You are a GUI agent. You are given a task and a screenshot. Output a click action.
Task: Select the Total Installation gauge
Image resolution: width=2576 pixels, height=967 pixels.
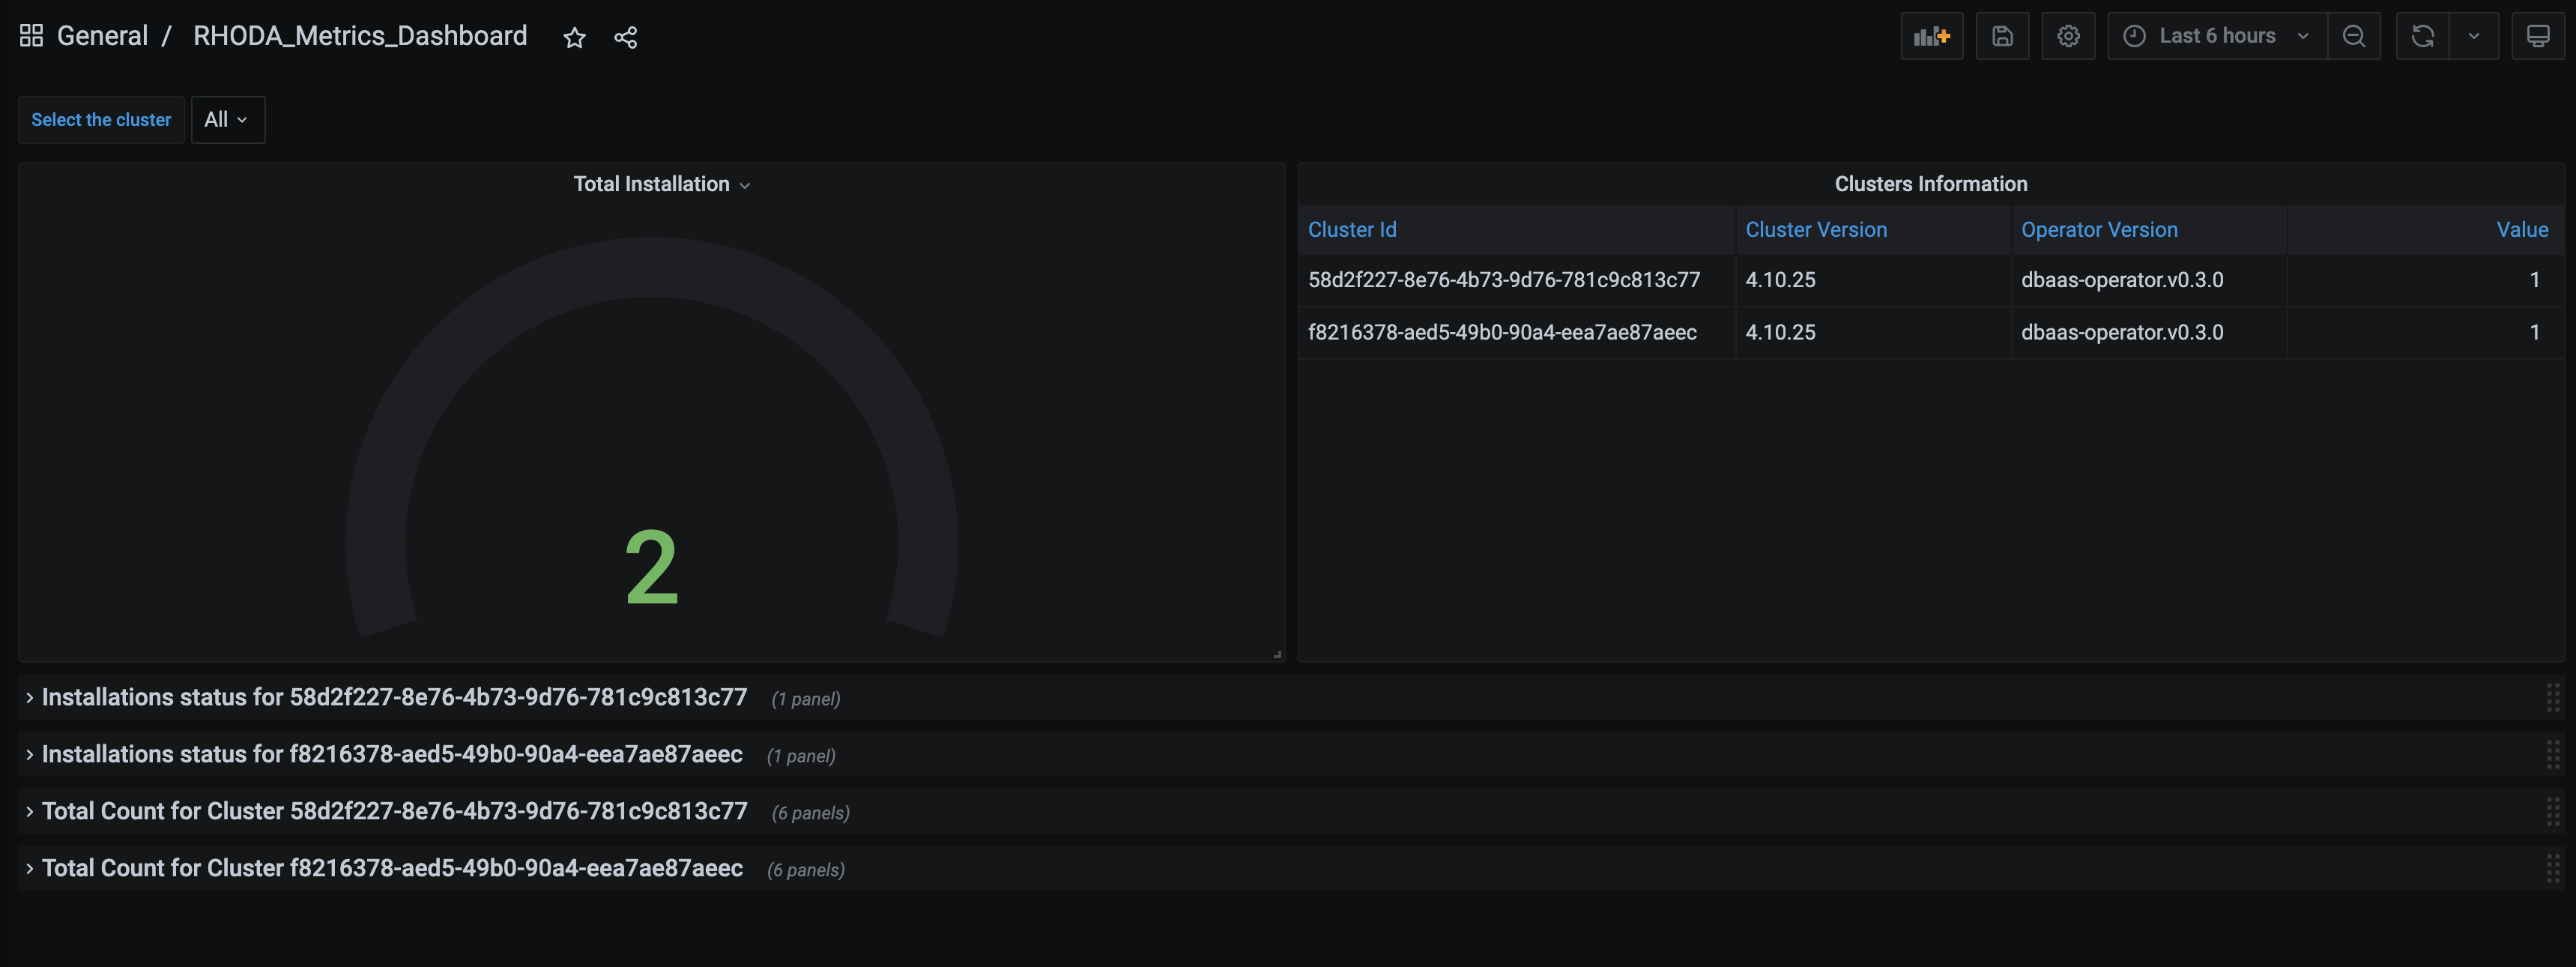pyautogui.click(x=651, y=565)
